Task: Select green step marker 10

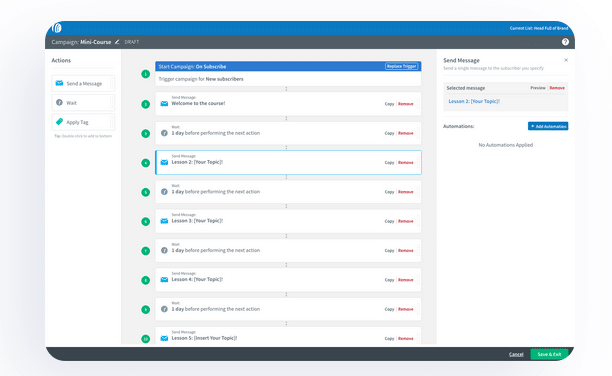Action: coord(146,339)
